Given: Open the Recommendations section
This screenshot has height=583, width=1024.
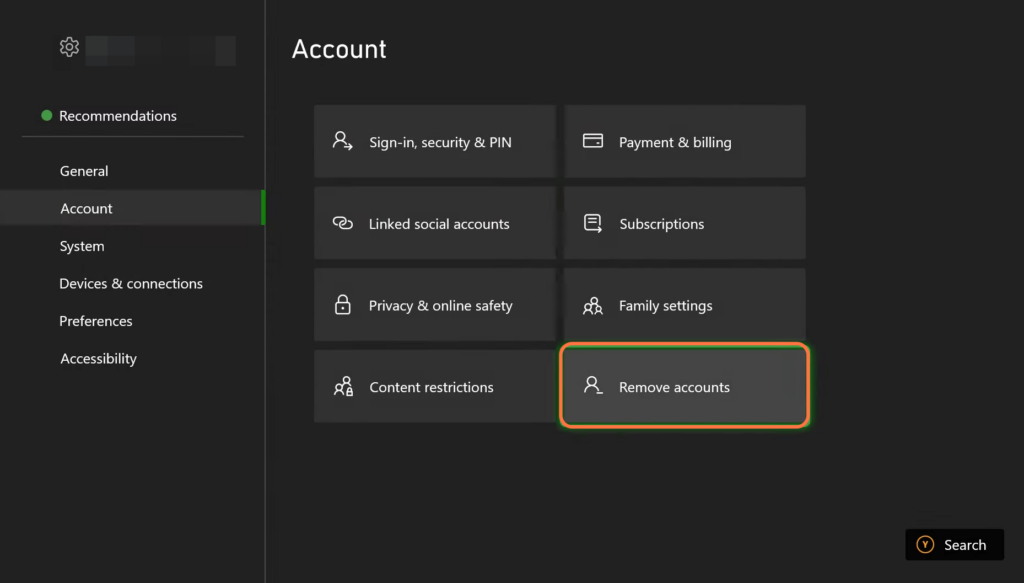Looking at the screenshot, I should click(118, 116).
